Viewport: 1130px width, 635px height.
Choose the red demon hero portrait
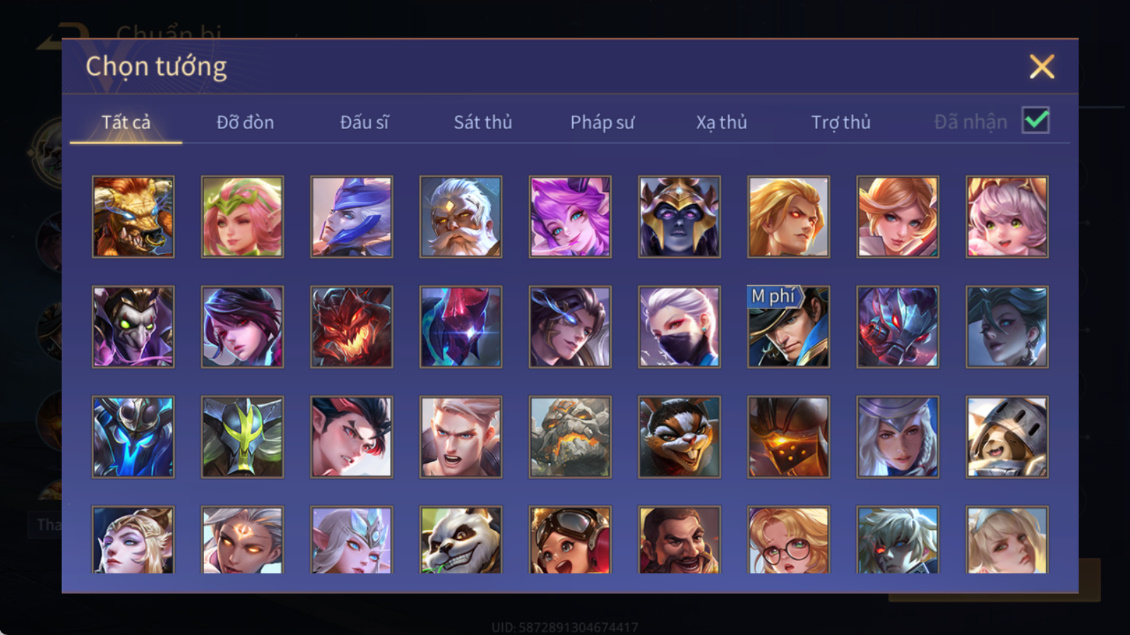click(x=352, y=327)
